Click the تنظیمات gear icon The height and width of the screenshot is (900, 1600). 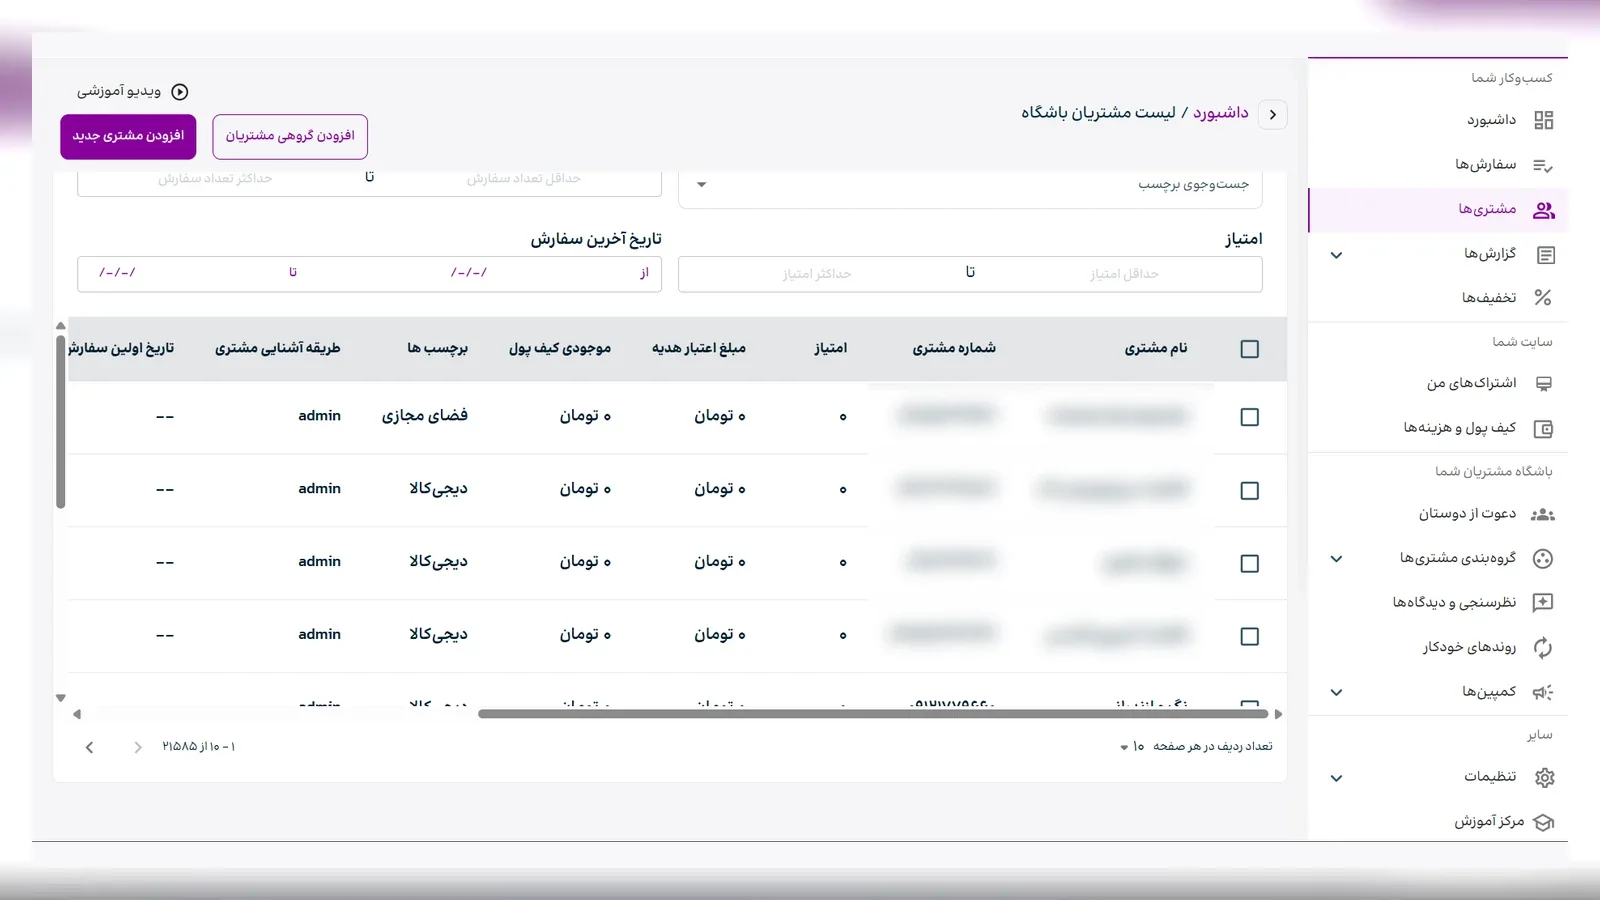point(1545,778)
